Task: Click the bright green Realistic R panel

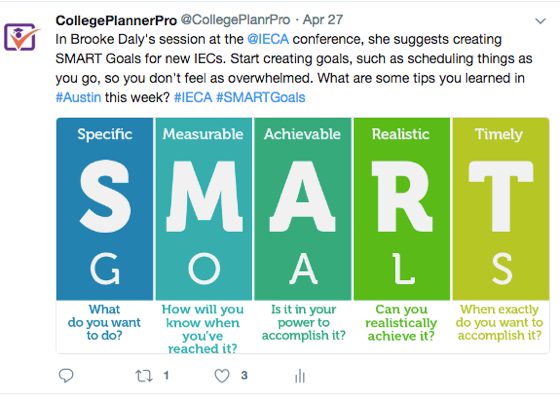Action: coord(402,209)
